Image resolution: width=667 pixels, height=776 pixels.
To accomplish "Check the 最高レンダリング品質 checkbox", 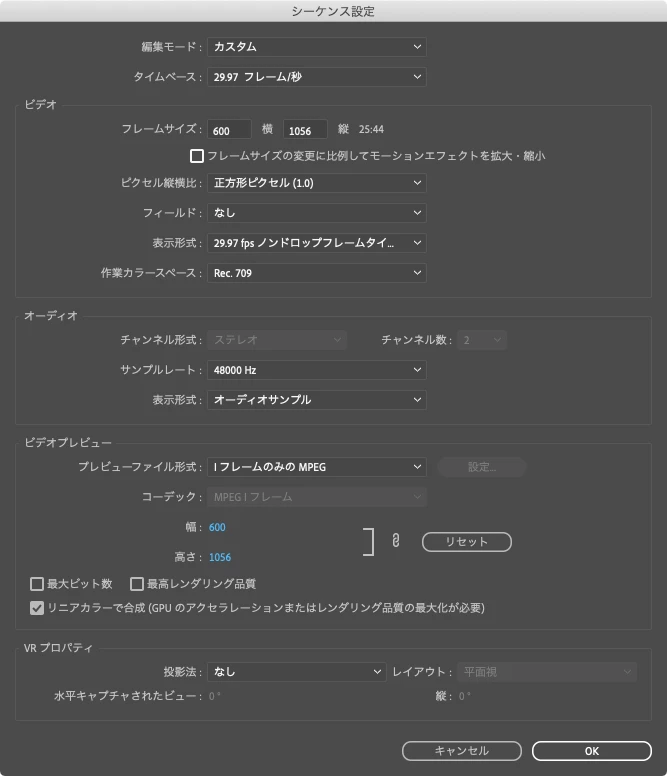I will pyautogui.click(x=137, y=584).
